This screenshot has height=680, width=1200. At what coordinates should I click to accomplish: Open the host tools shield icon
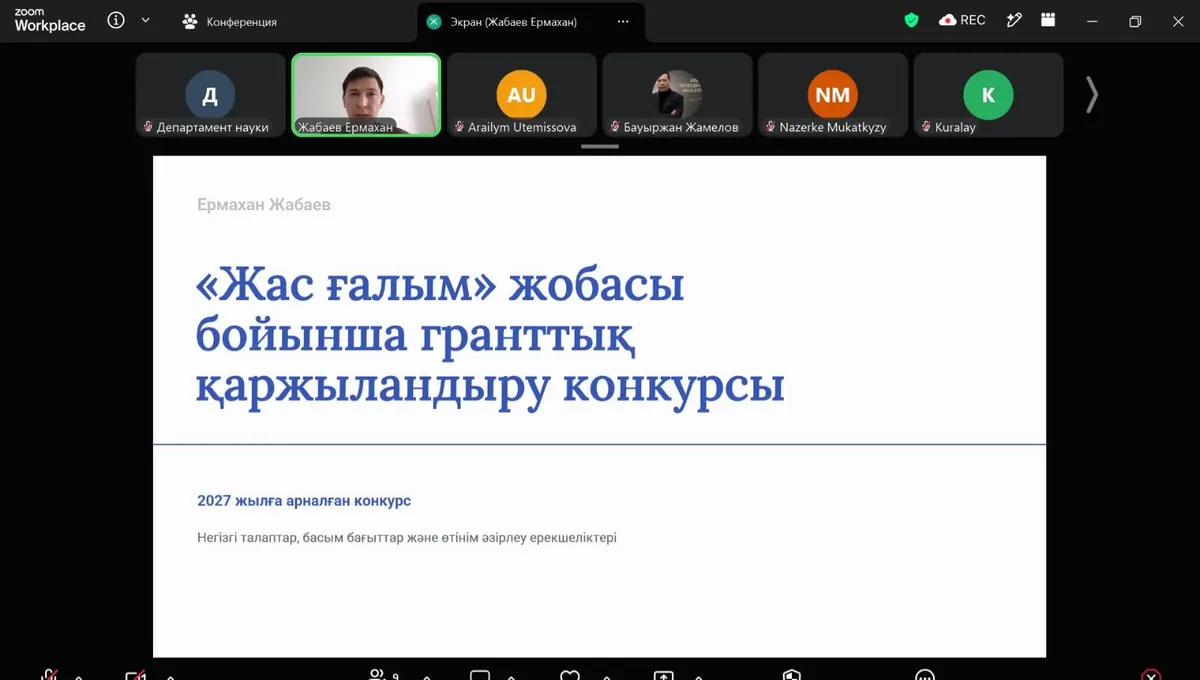792,676
